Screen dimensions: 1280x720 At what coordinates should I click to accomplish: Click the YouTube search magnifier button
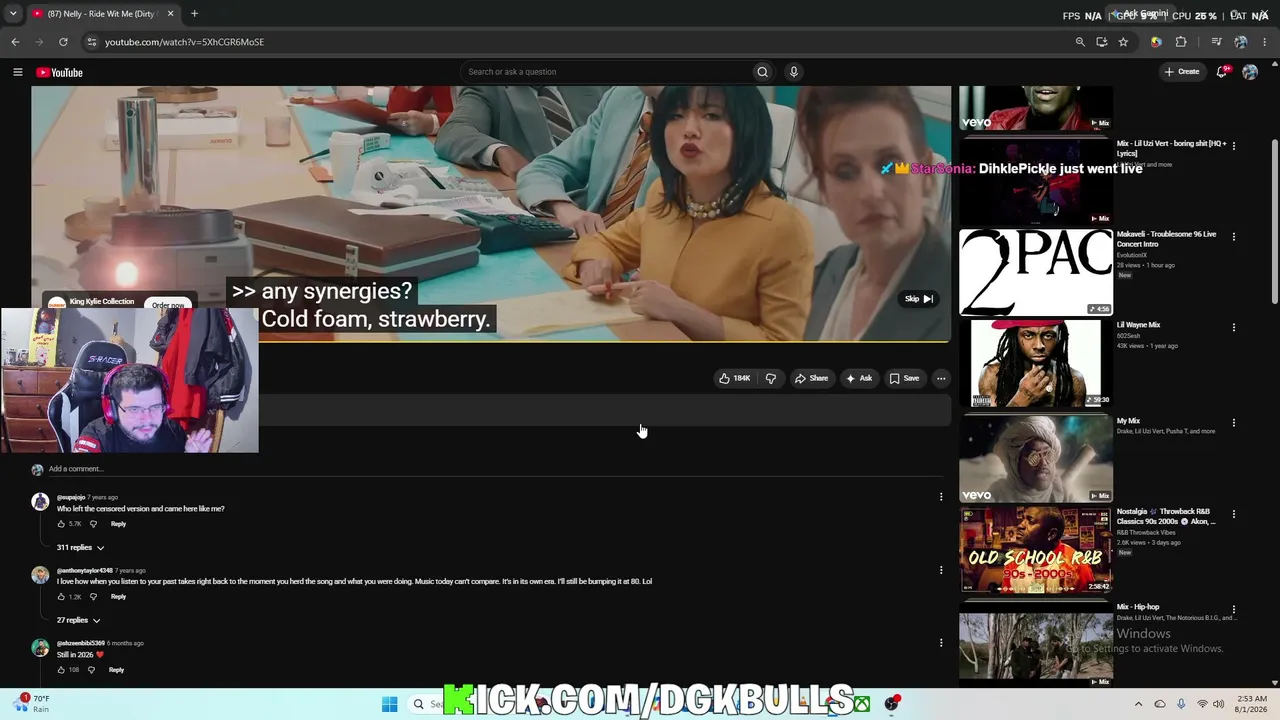click(x=762, y=72)
